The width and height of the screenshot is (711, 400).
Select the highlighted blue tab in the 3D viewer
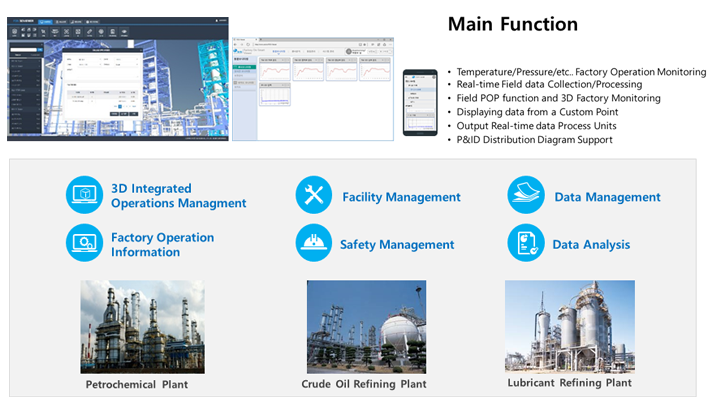tap(46, 19)
